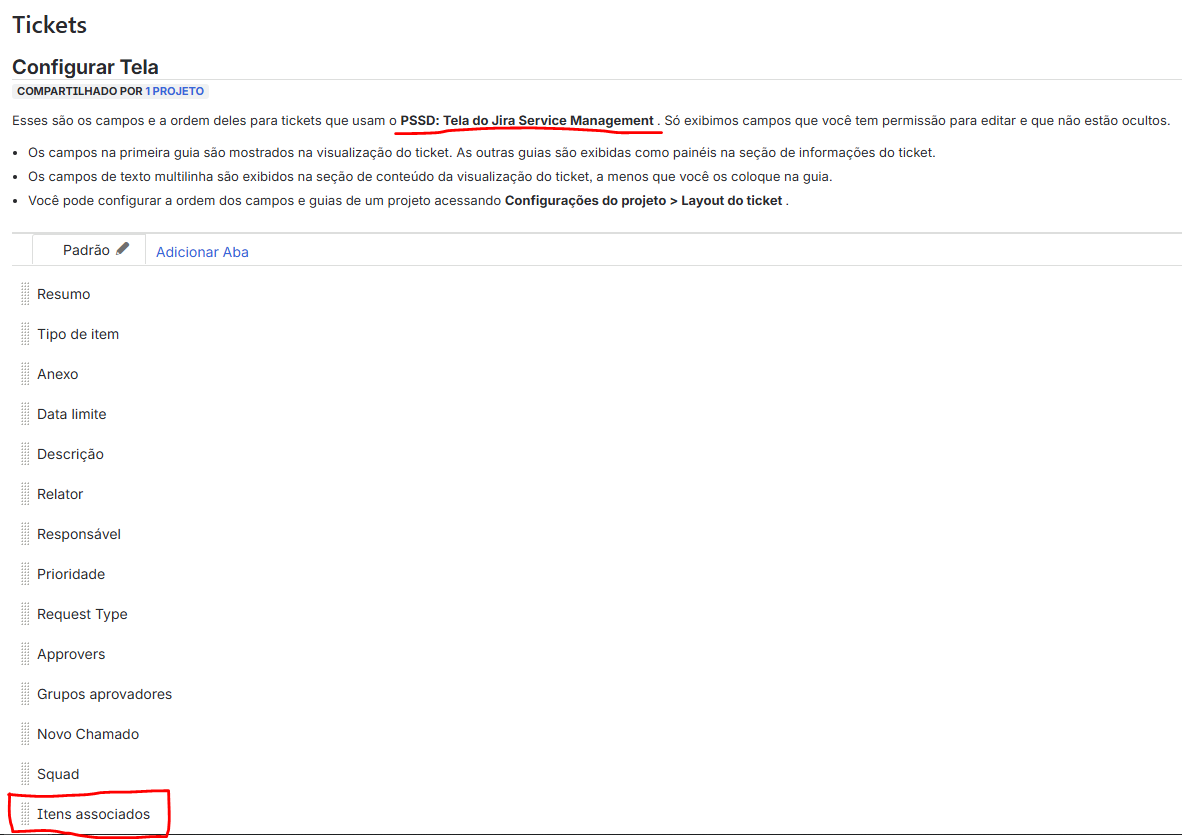This screenshot has width=1182, height=839.
Task: Select the Padrão tab
Action: coord(88,250)
